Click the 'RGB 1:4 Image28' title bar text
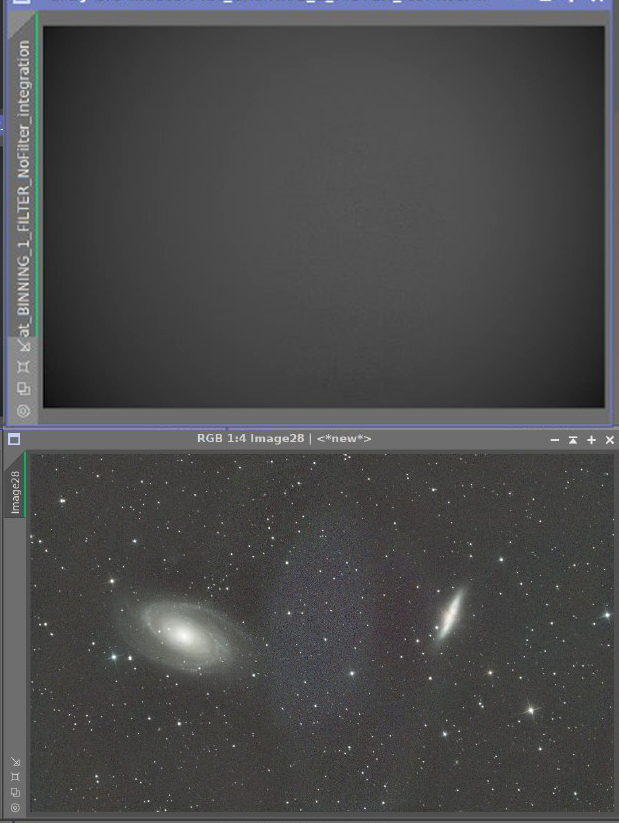Screen dimensions: 619x823 [x=250, y=438]
